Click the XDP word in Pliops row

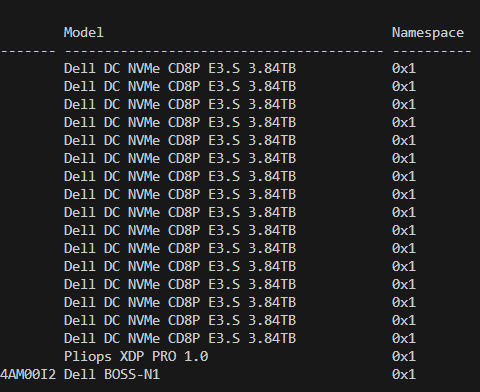132,356
